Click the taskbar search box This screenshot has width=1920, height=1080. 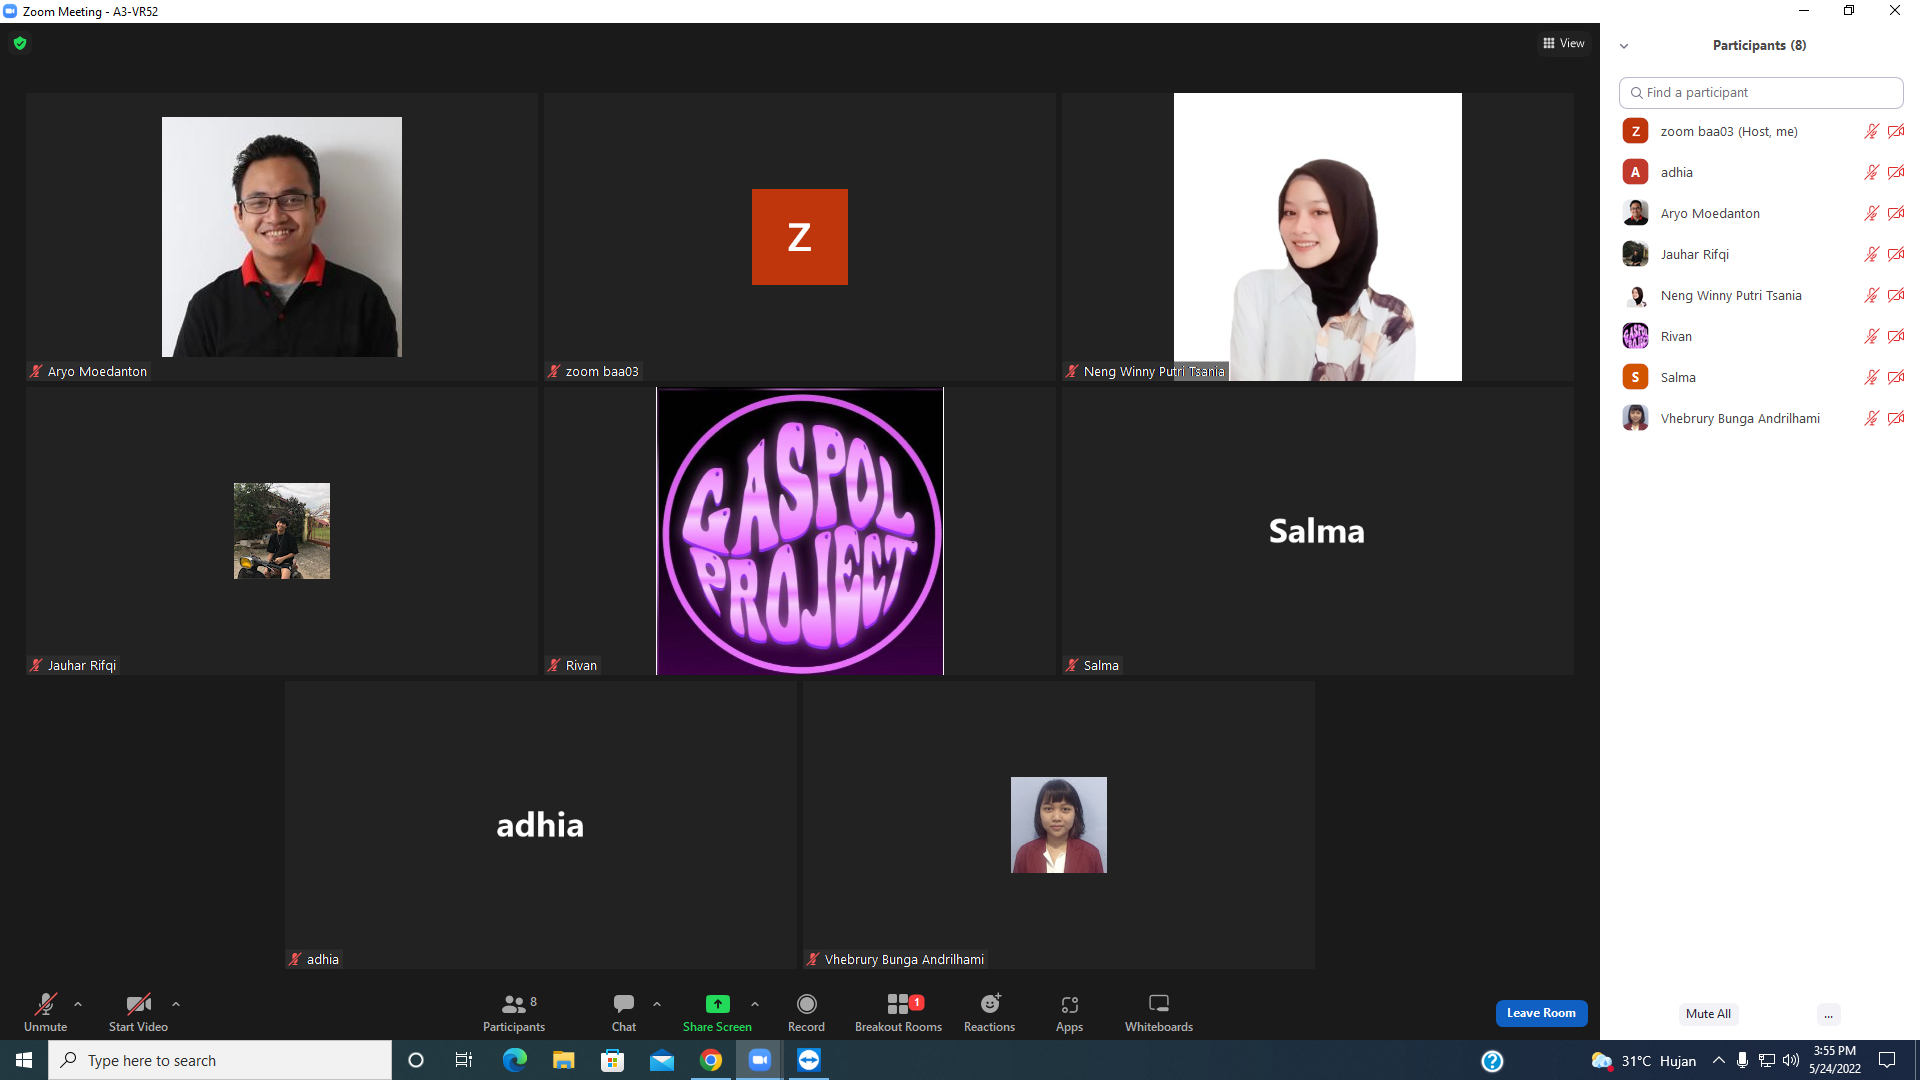(x=220, y=1060)
